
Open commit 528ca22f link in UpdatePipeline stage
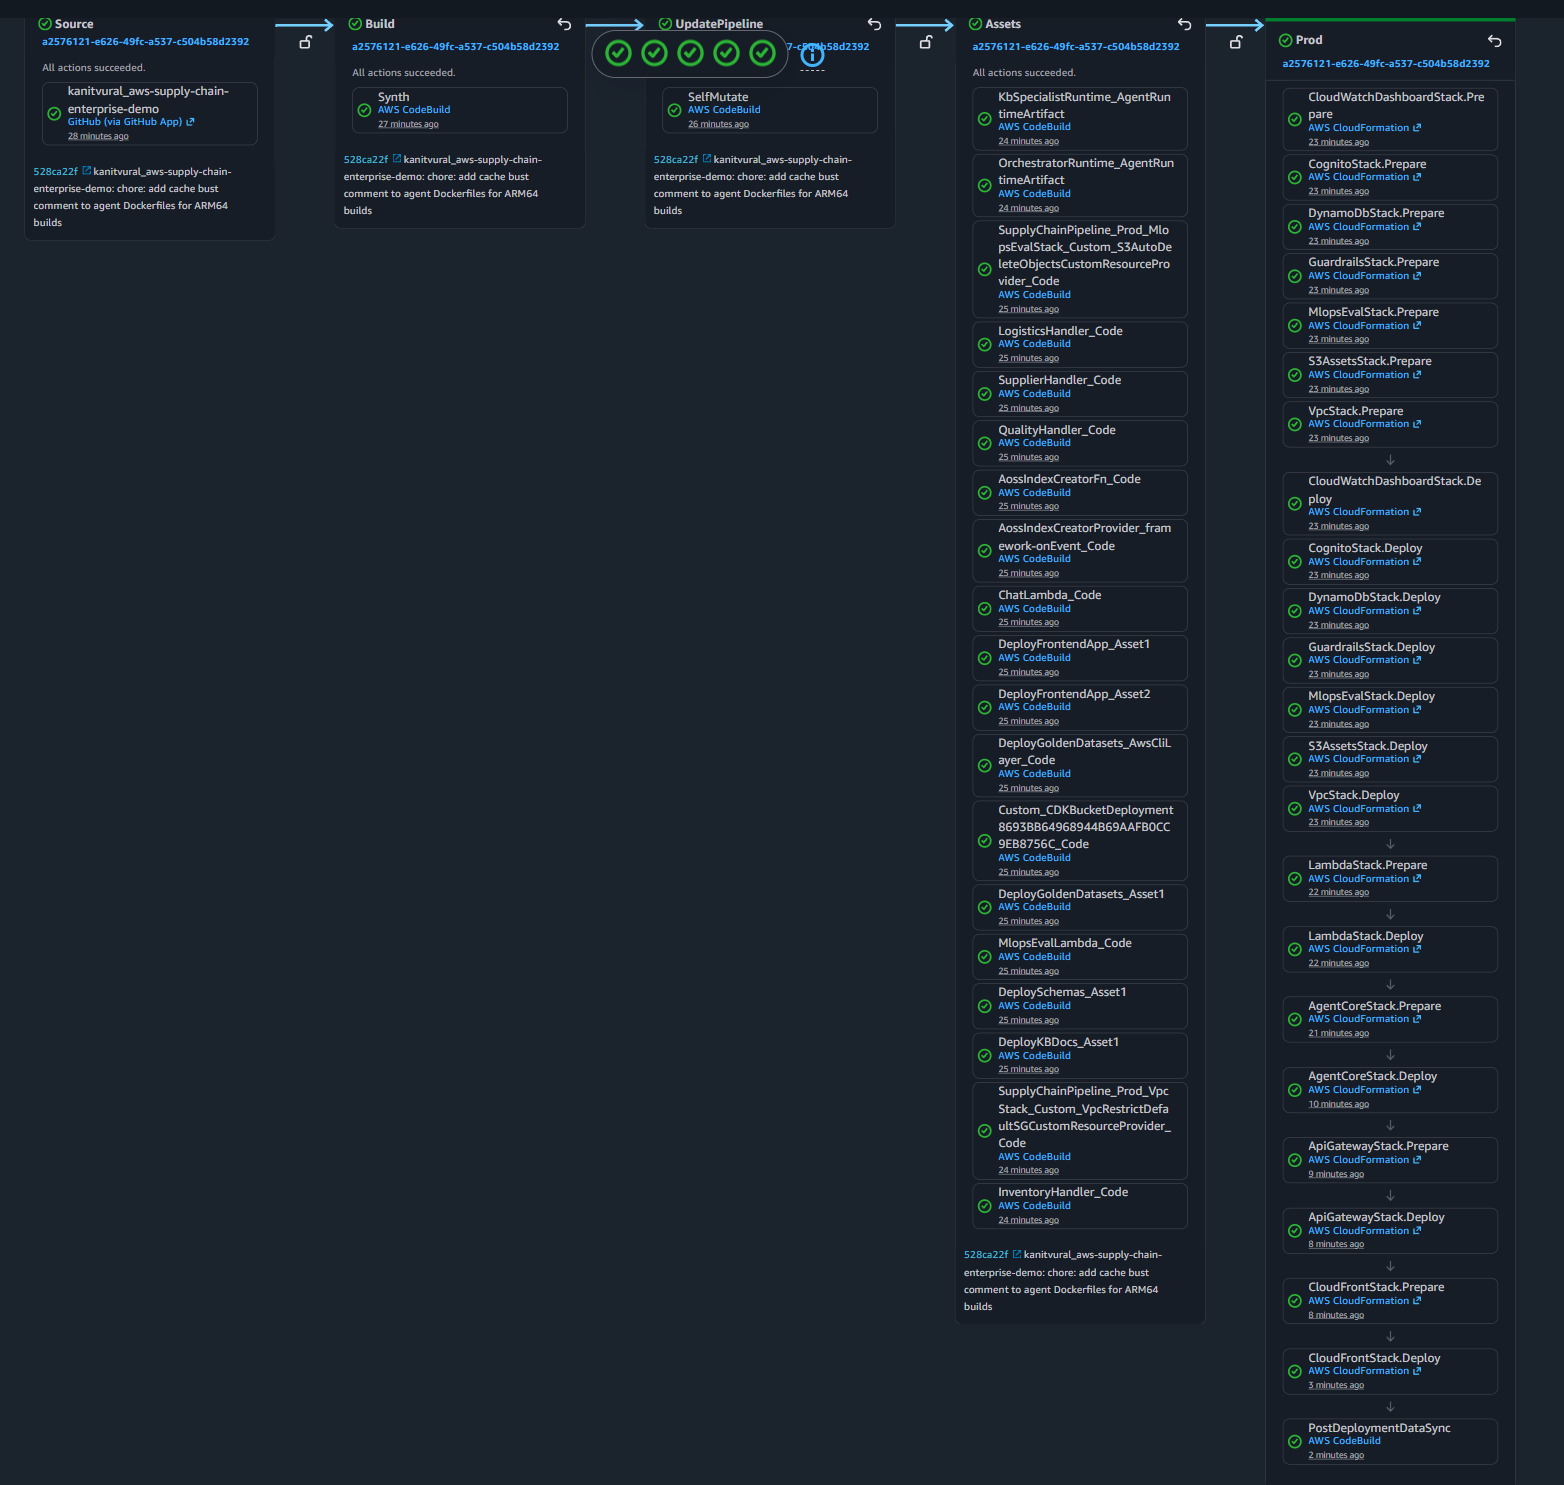pyautogui.click(x=676, y=160)
